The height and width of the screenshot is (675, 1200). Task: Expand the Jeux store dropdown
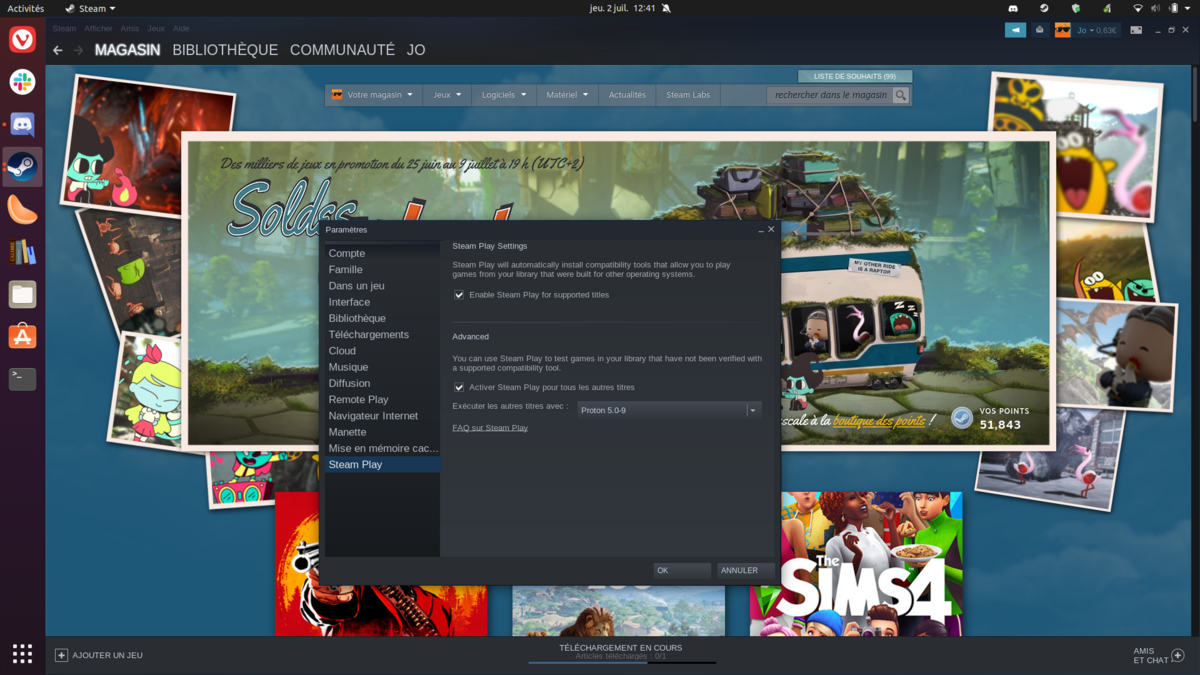[447, 95]
